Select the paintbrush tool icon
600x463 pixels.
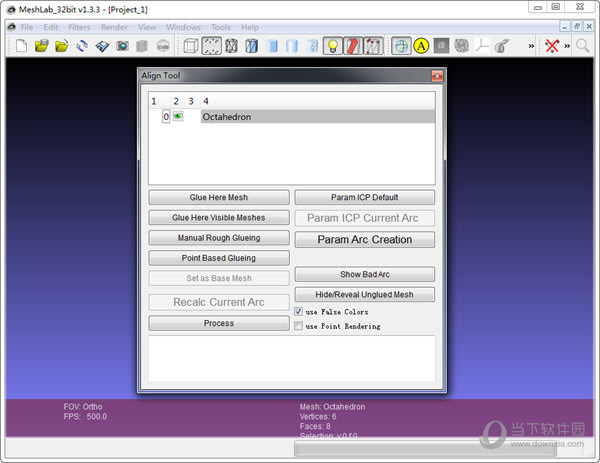tap(502, 46)
